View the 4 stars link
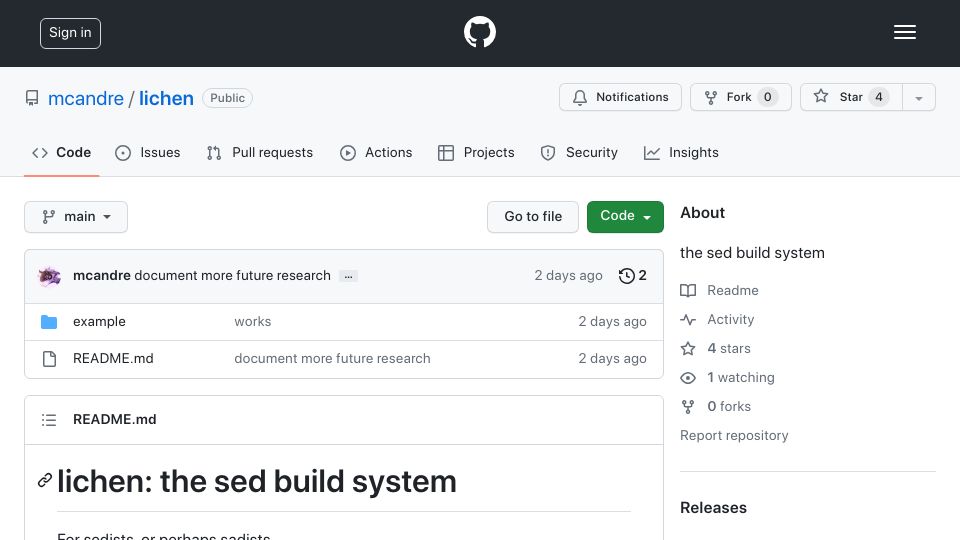Image resolution: width=960 pixels, height=540 pixels. (729, 348)
